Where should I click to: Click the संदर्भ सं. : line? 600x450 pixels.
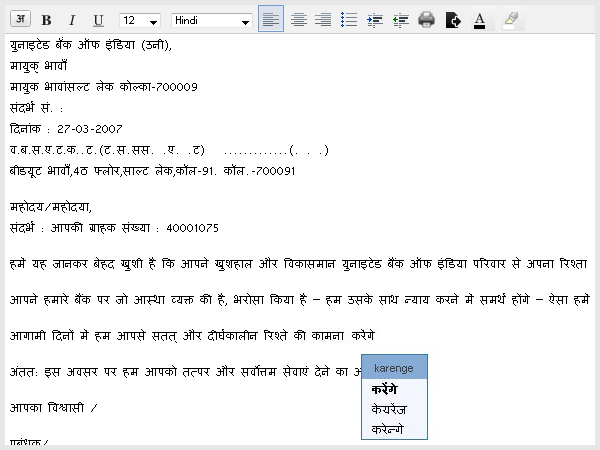pyautogui.click(x=36, y=108)
